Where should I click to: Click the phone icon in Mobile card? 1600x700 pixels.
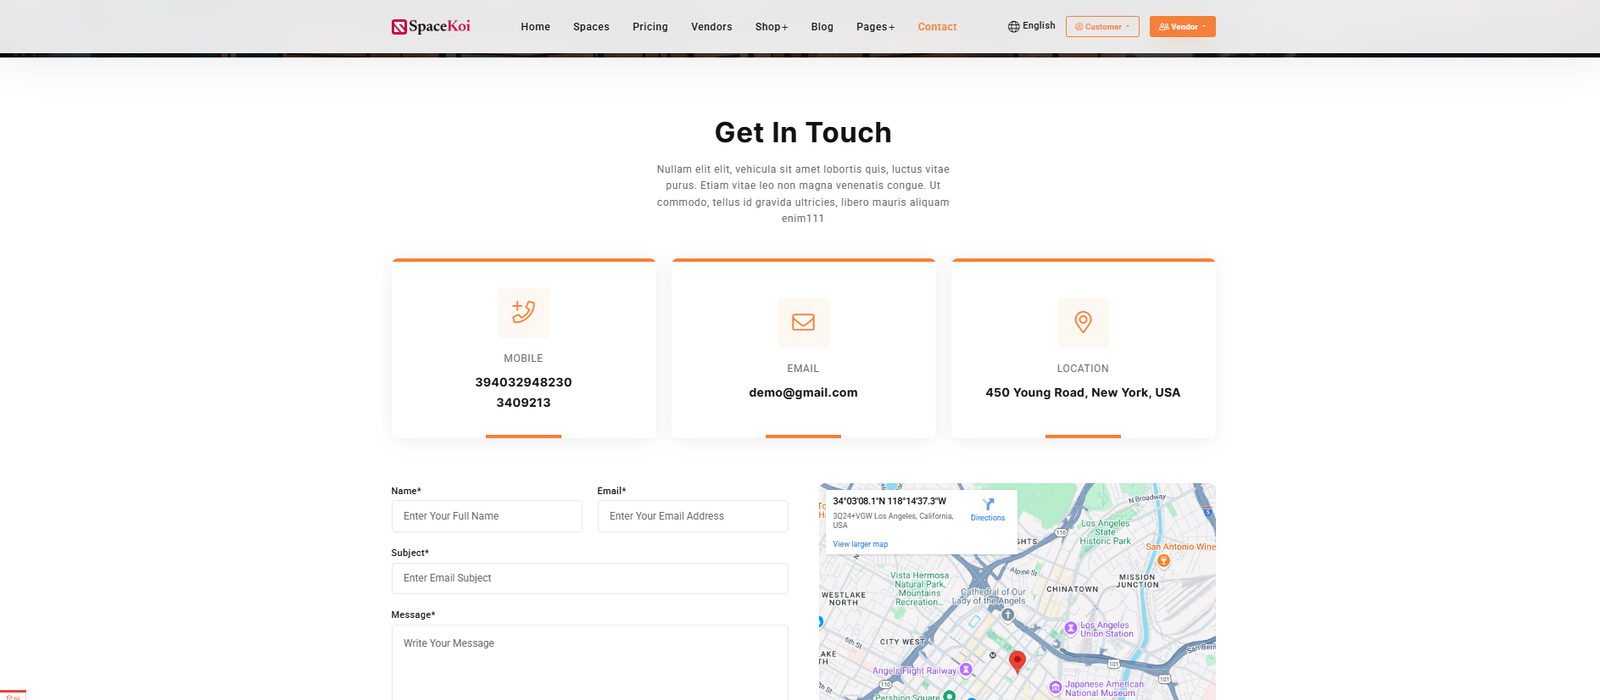(x=523, y=312)
